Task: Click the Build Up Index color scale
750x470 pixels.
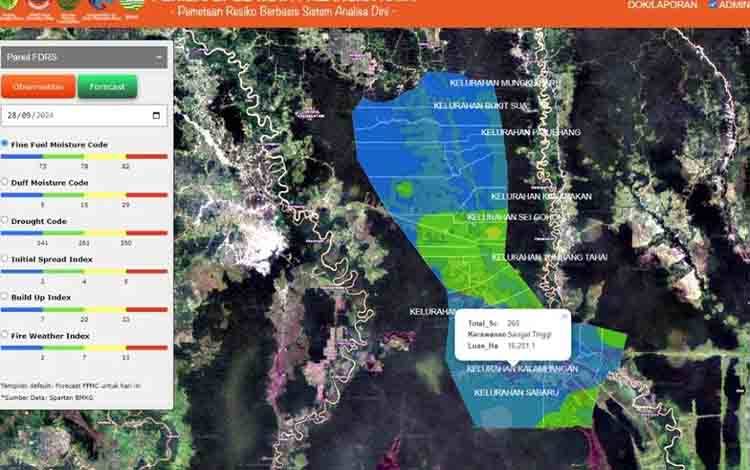Action: coord(84,309)
